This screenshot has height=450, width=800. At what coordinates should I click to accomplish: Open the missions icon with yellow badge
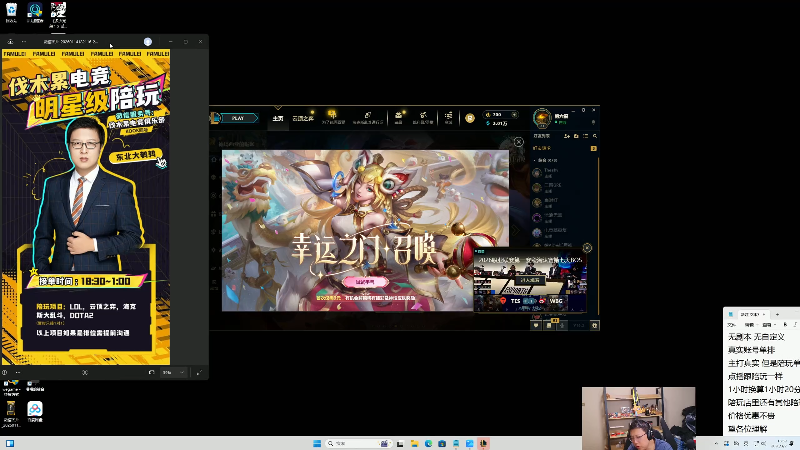(550, 324)
